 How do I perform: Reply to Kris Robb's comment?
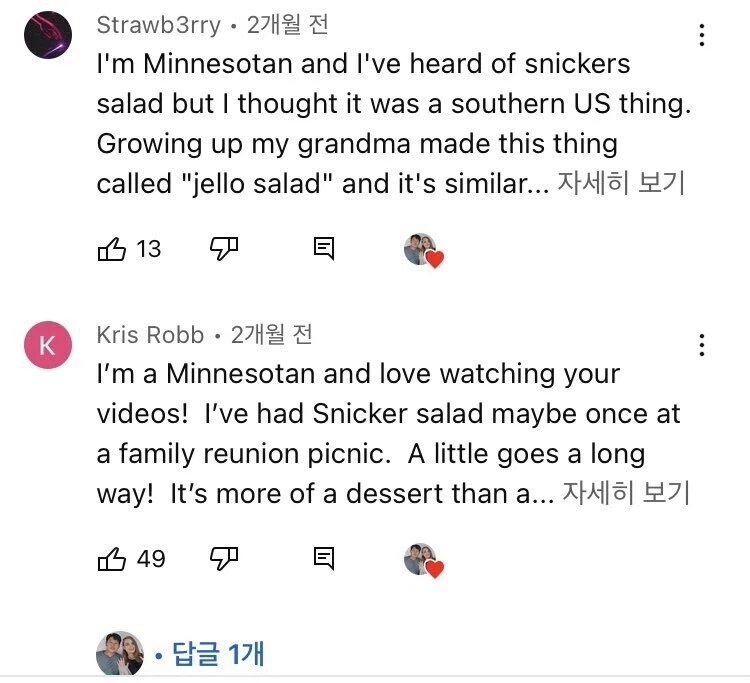[323, 559]
